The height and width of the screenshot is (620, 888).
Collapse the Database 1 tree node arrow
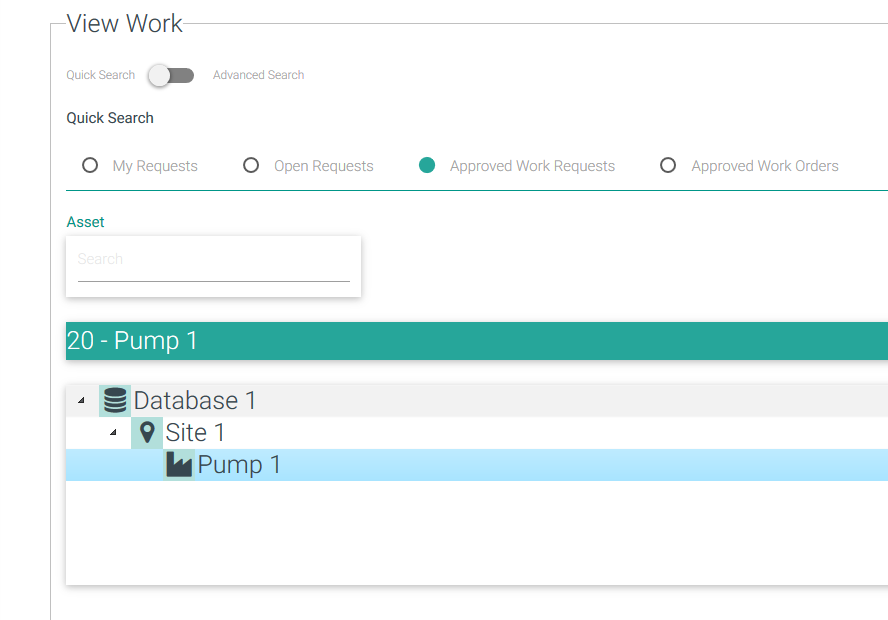tap(81, 401)
